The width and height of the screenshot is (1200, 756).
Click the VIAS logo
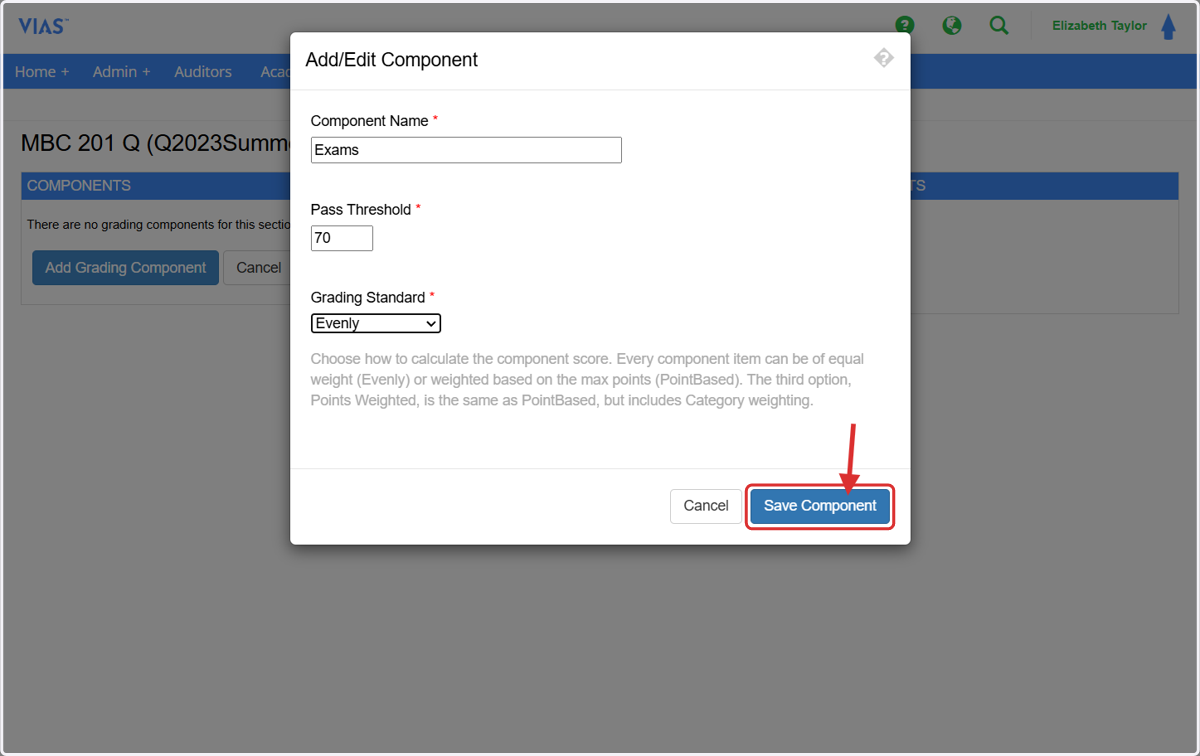coord(43,26)
